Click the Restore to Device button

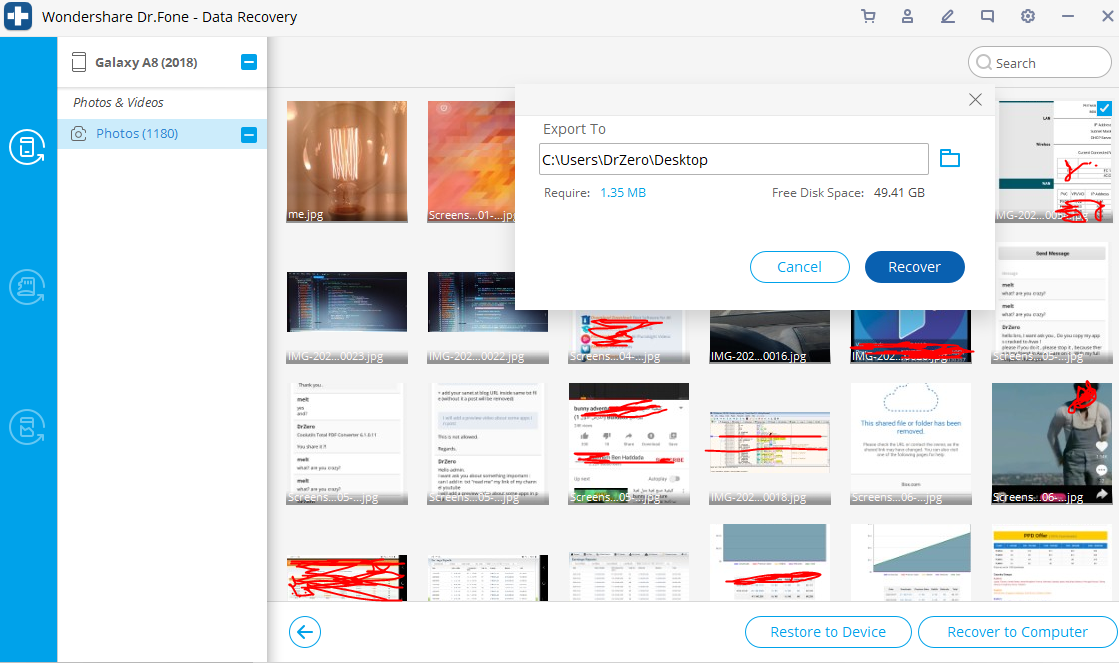point(828,632)
